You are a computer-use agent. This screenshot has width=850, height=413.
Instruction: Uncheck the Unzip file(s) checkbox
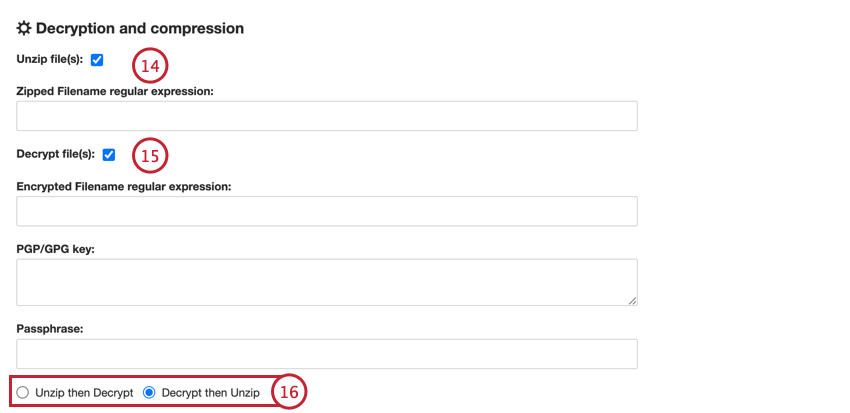point(97,60)
